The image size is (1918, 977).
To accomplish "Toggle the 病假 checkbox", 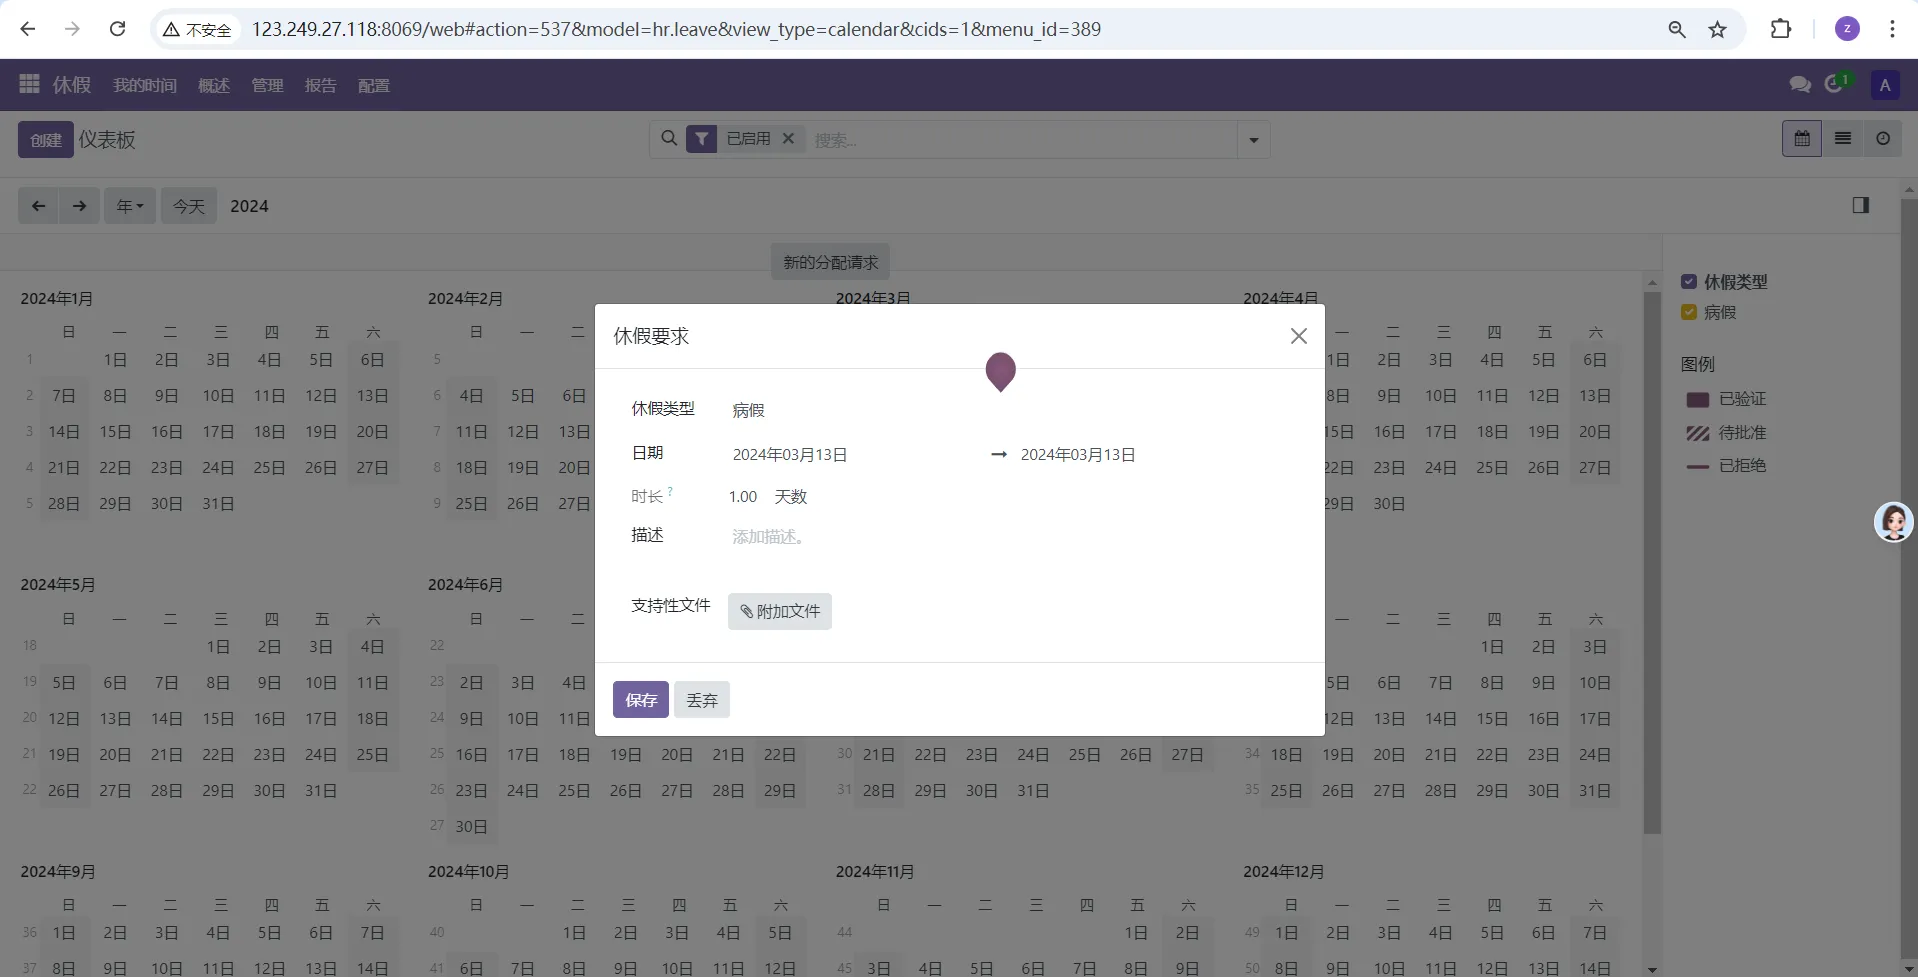I will click(x=1689, y=312).
